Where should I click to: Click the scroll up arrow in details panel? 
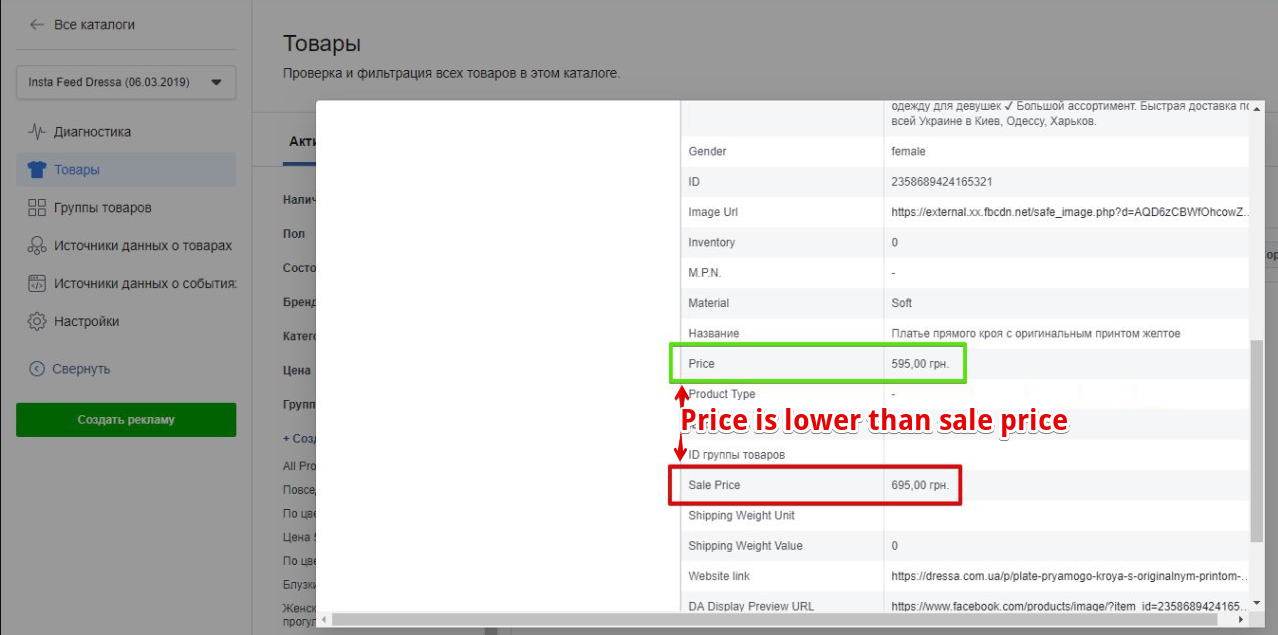point(1257,107)
